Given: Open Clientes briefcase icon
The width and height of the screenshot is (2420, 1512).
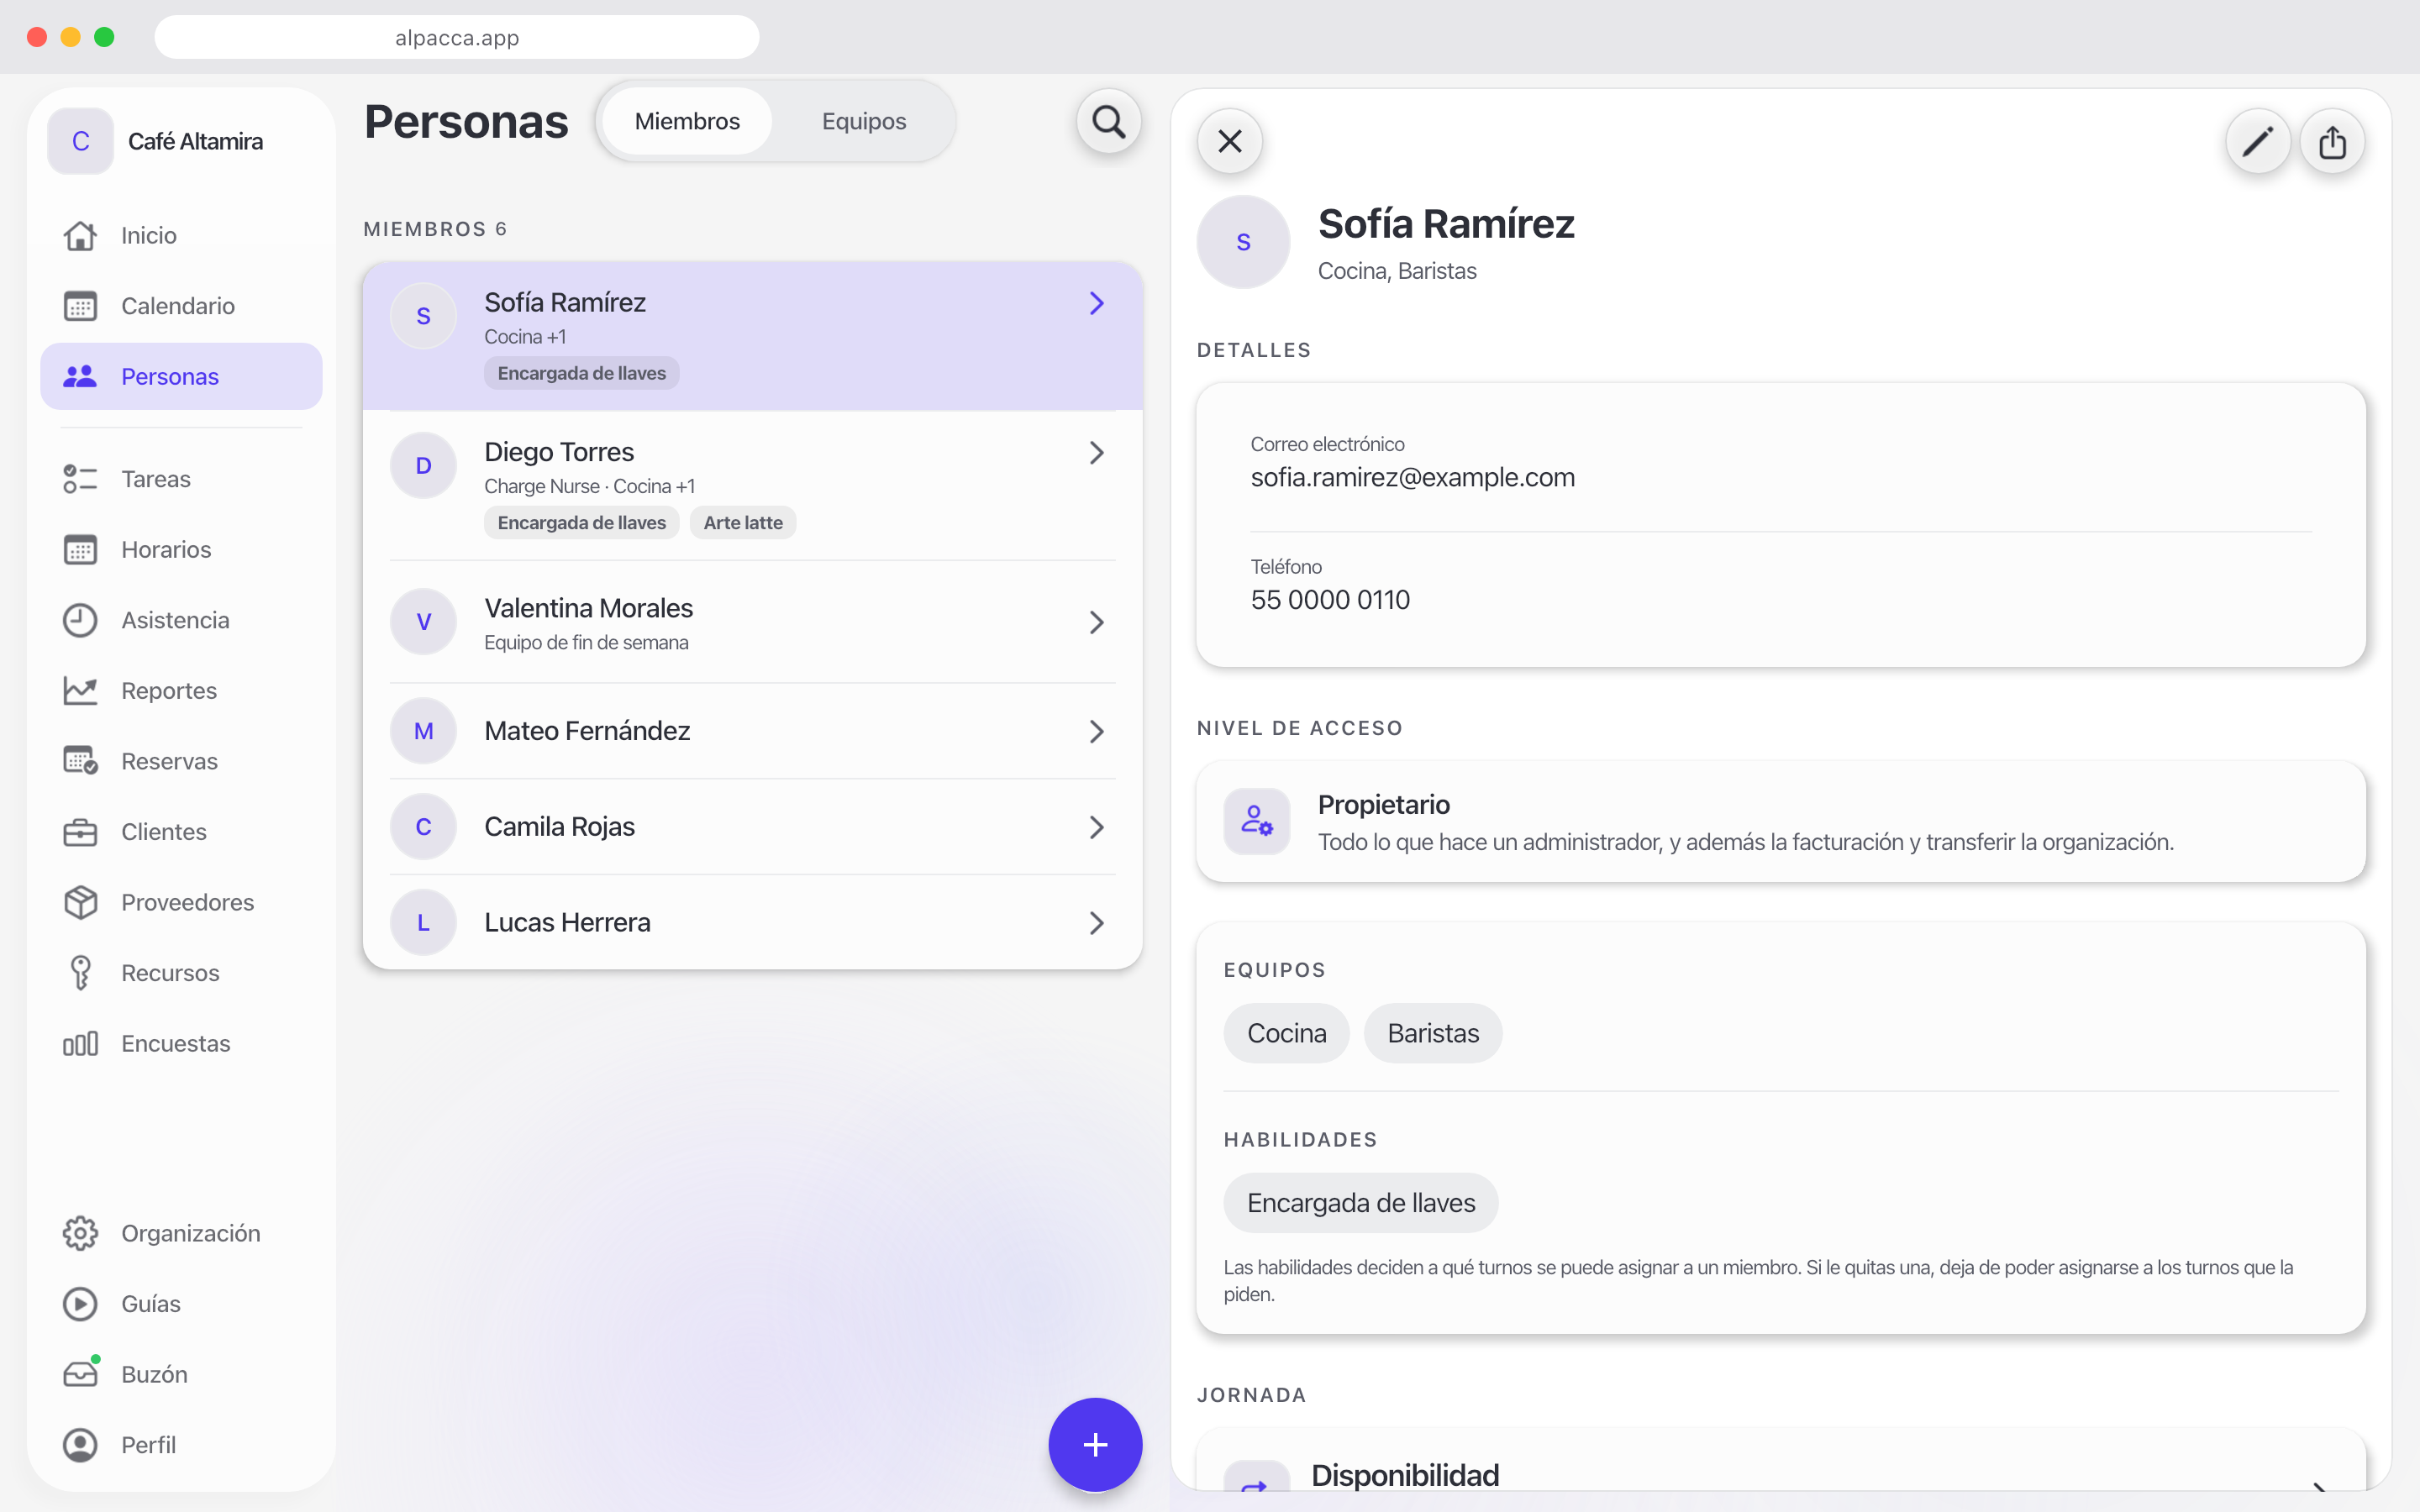Looking at the screenshot, I should tap(80, 832).
